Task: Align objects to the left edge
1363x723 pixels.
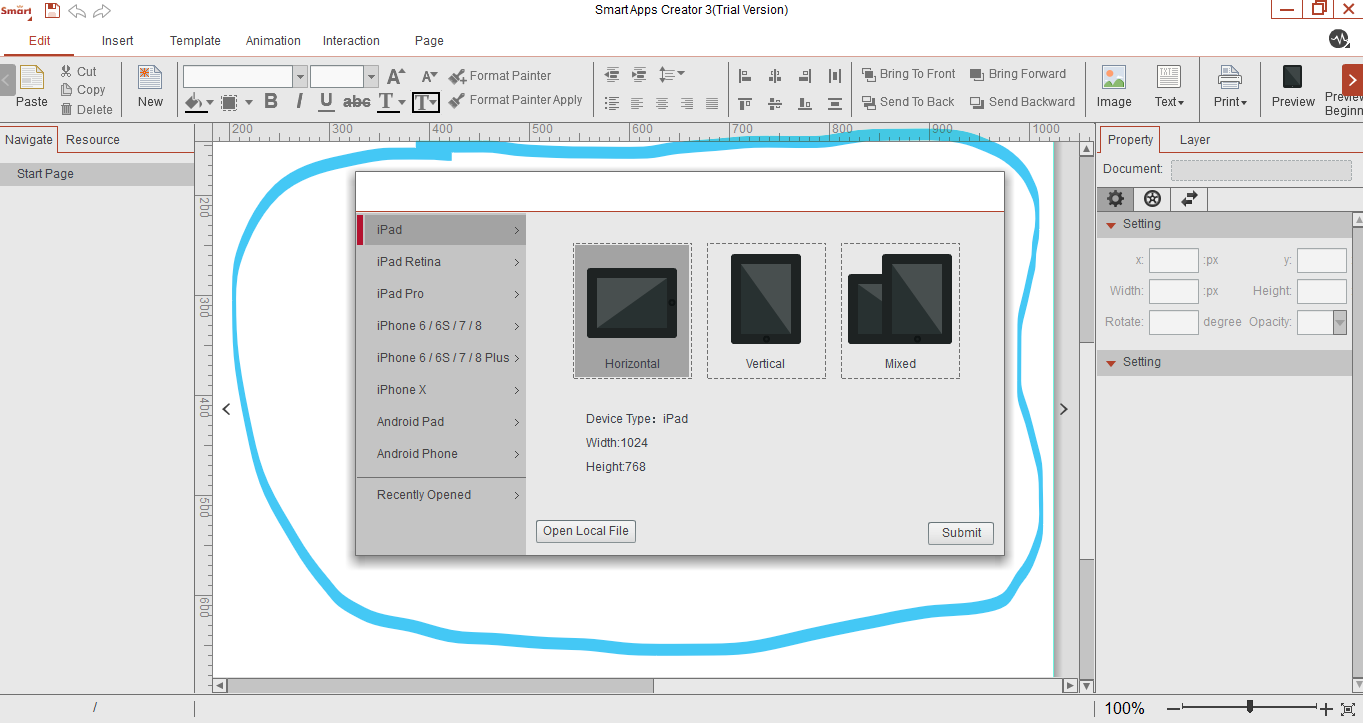Action: (x=744, y=76)
